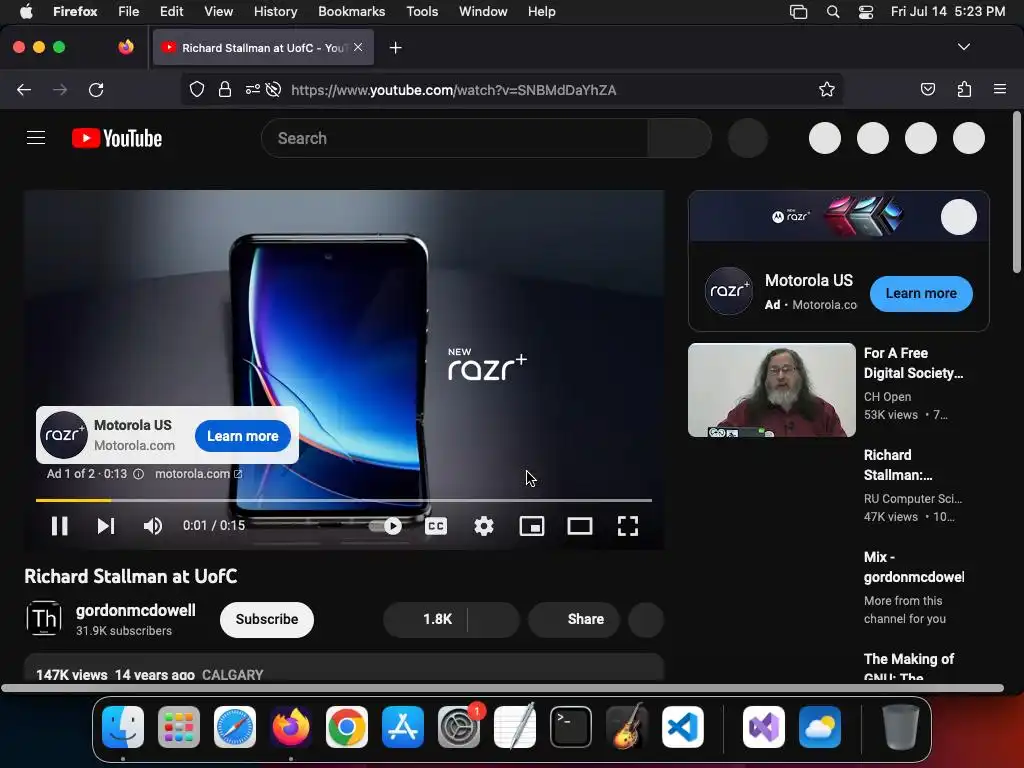The image size is (1024, 768).
Task: Go back with the Firefox back arrow
Action: [x=24, y=89]
